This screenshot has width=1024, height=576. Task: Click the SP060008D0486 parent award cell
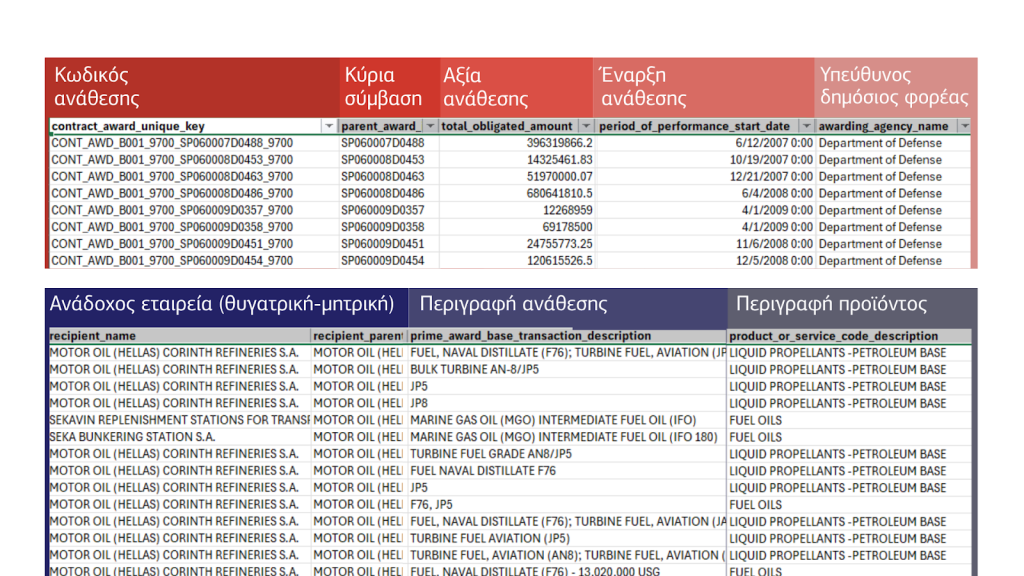[388, 194]
